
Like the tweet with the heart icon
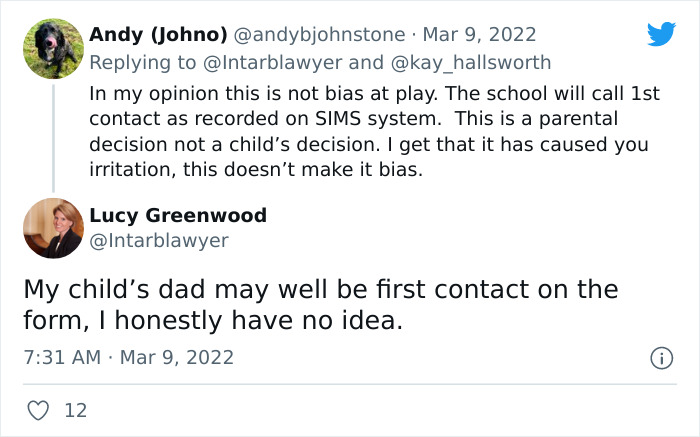[x=39, y=410]
